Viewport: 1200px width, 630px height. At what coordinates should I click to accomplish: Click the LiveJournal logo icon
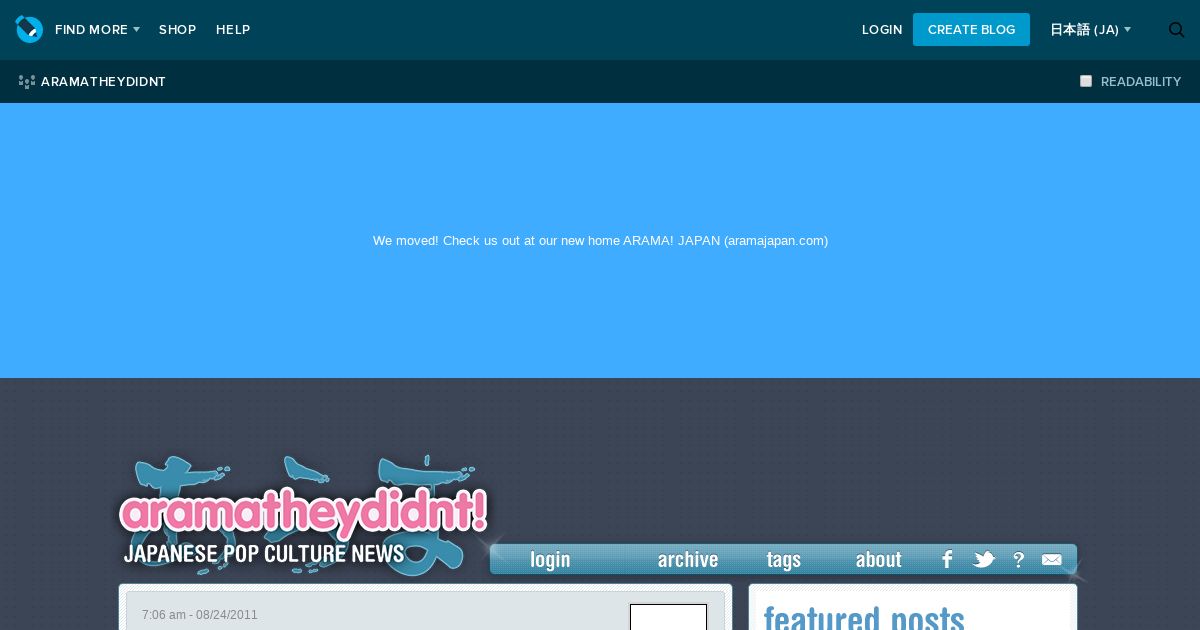[x=29, y=29]
